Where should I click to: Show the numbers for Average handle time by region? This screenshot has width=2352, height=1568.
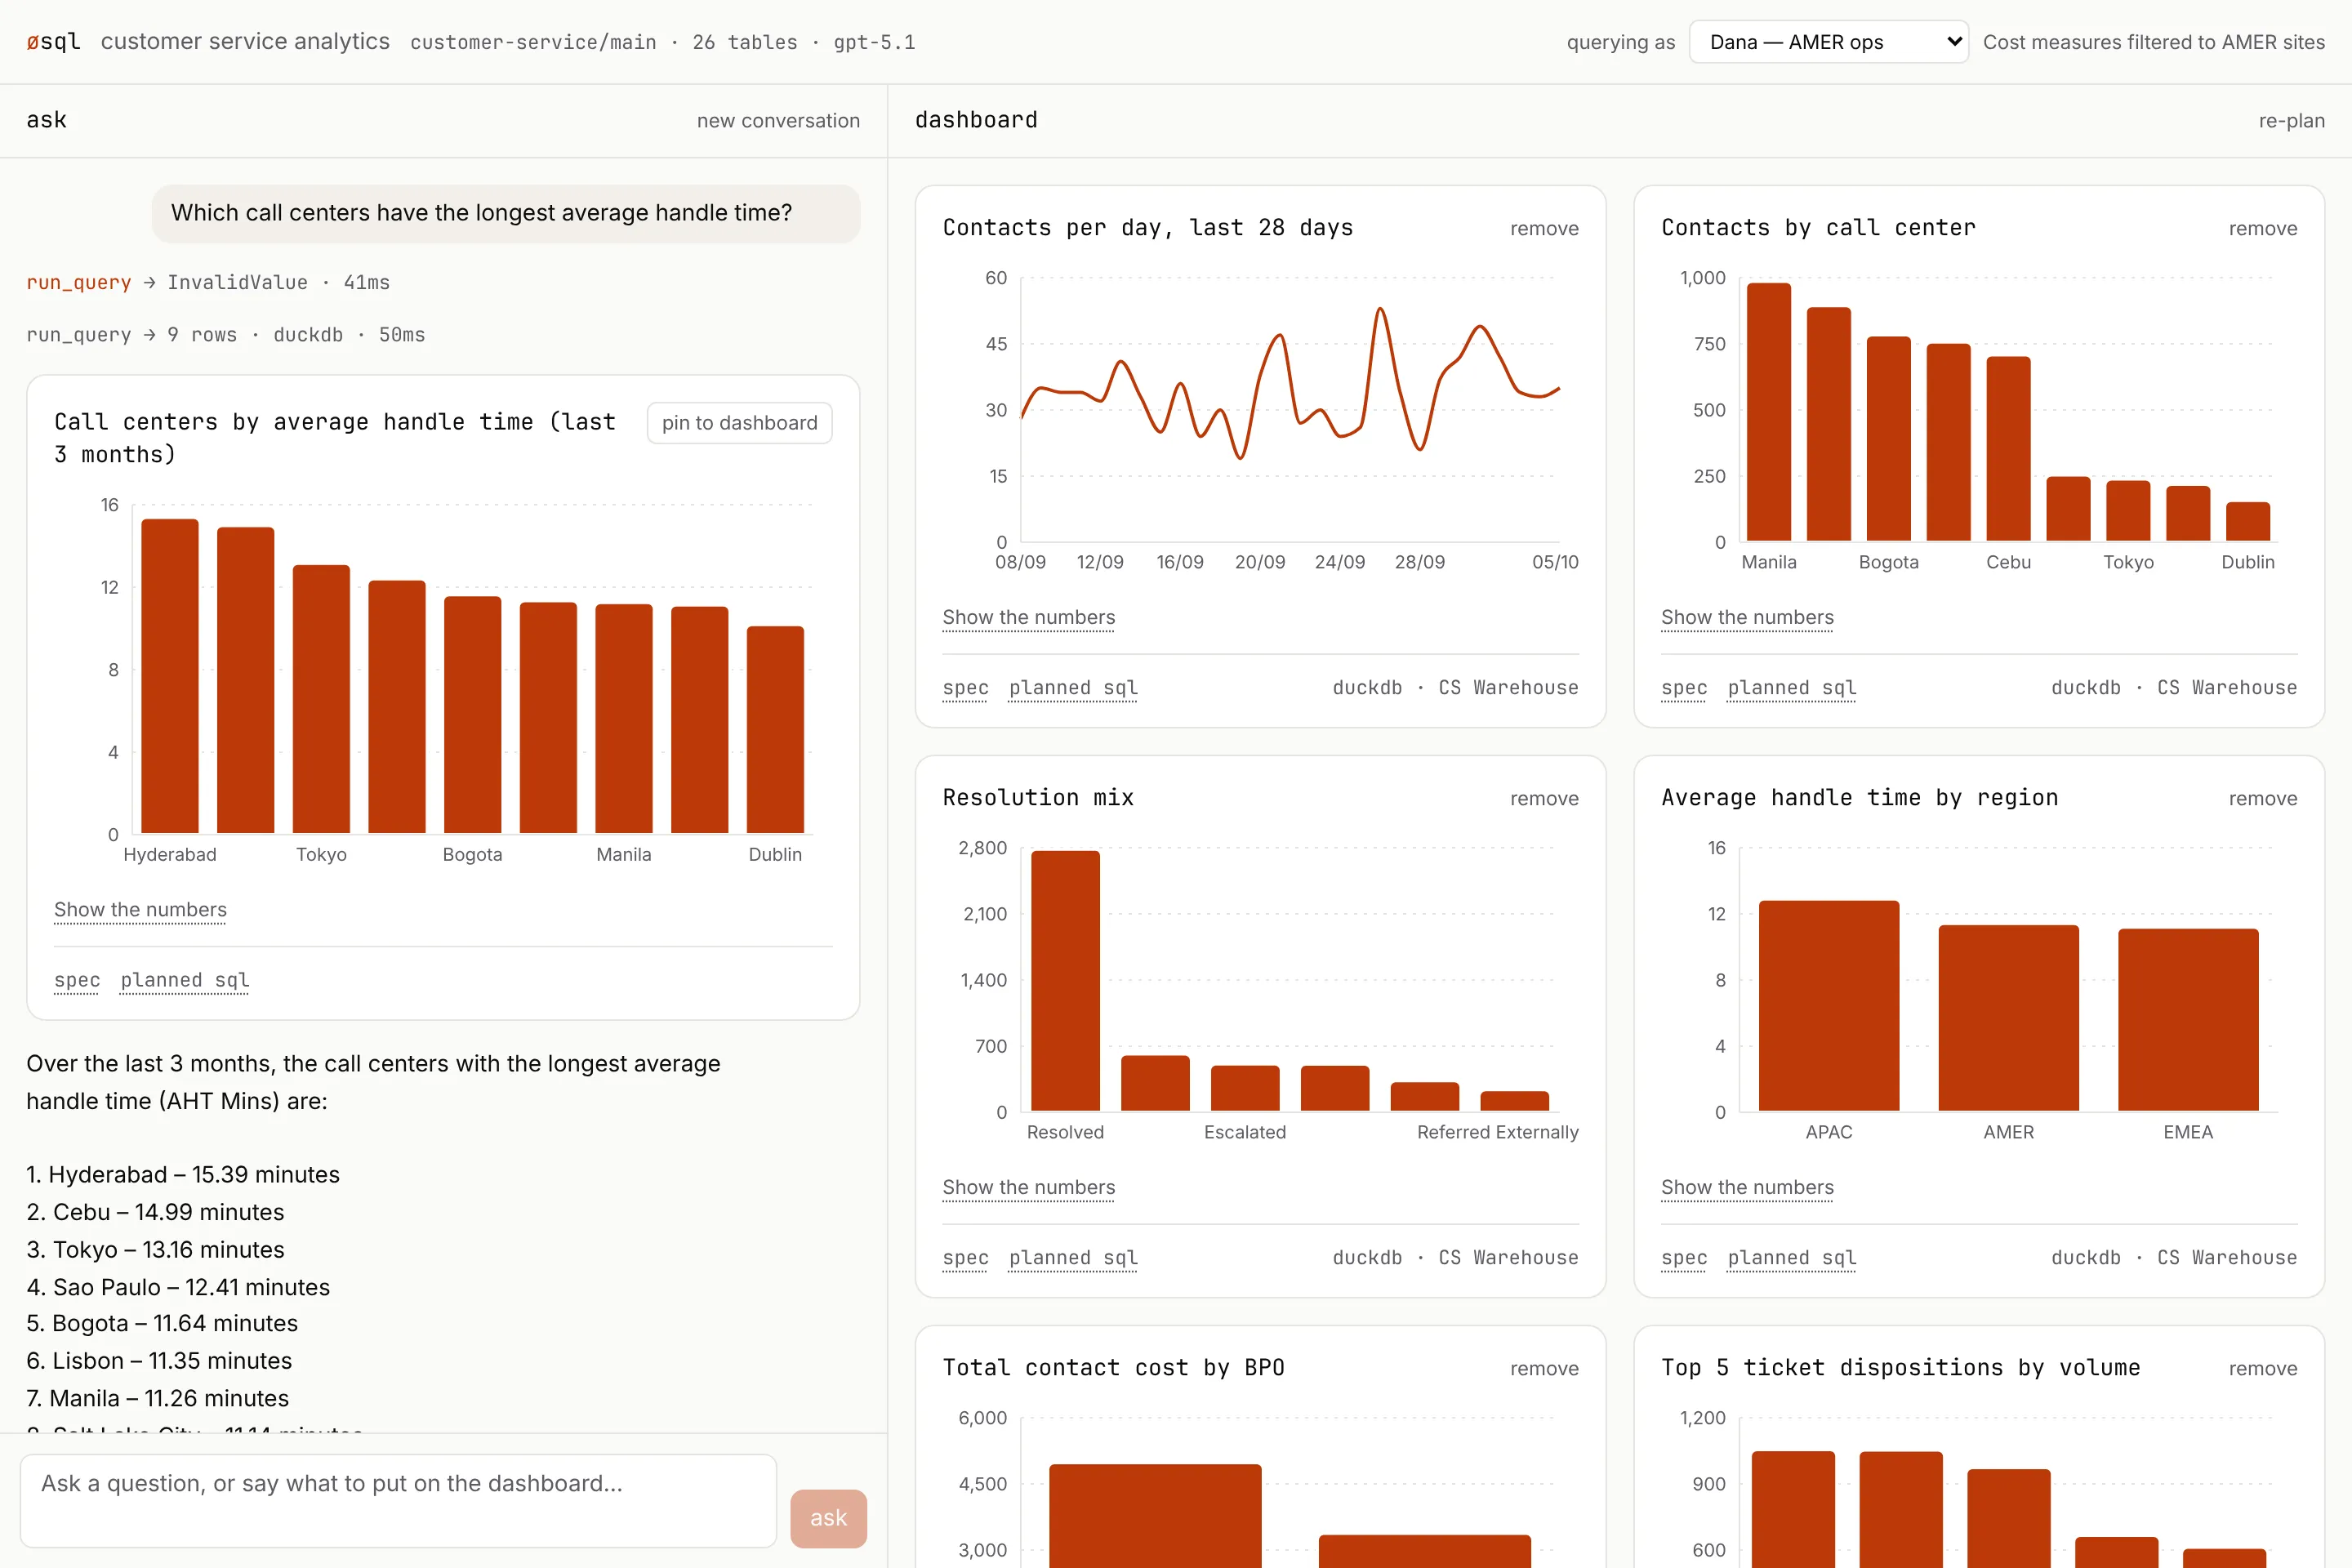[1747, 1187]
